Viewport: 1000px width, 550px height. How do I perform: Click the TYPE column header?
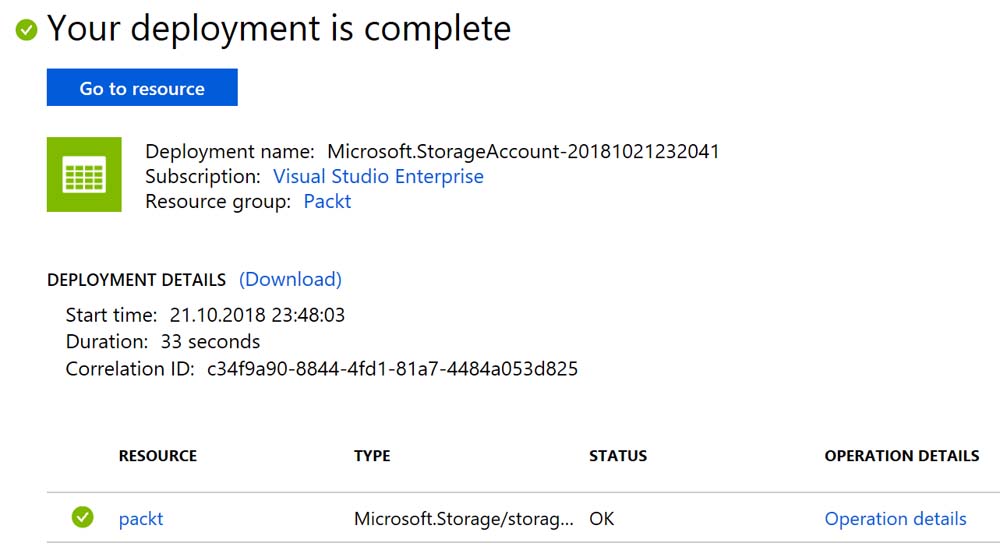tap(372, 456)
